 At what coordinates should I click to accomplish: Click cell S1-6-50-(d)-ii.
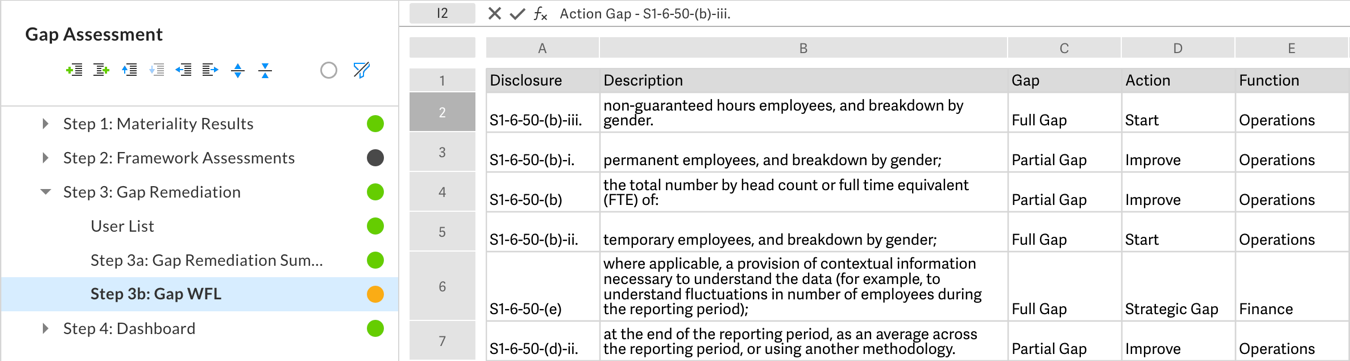click(542, 341)
